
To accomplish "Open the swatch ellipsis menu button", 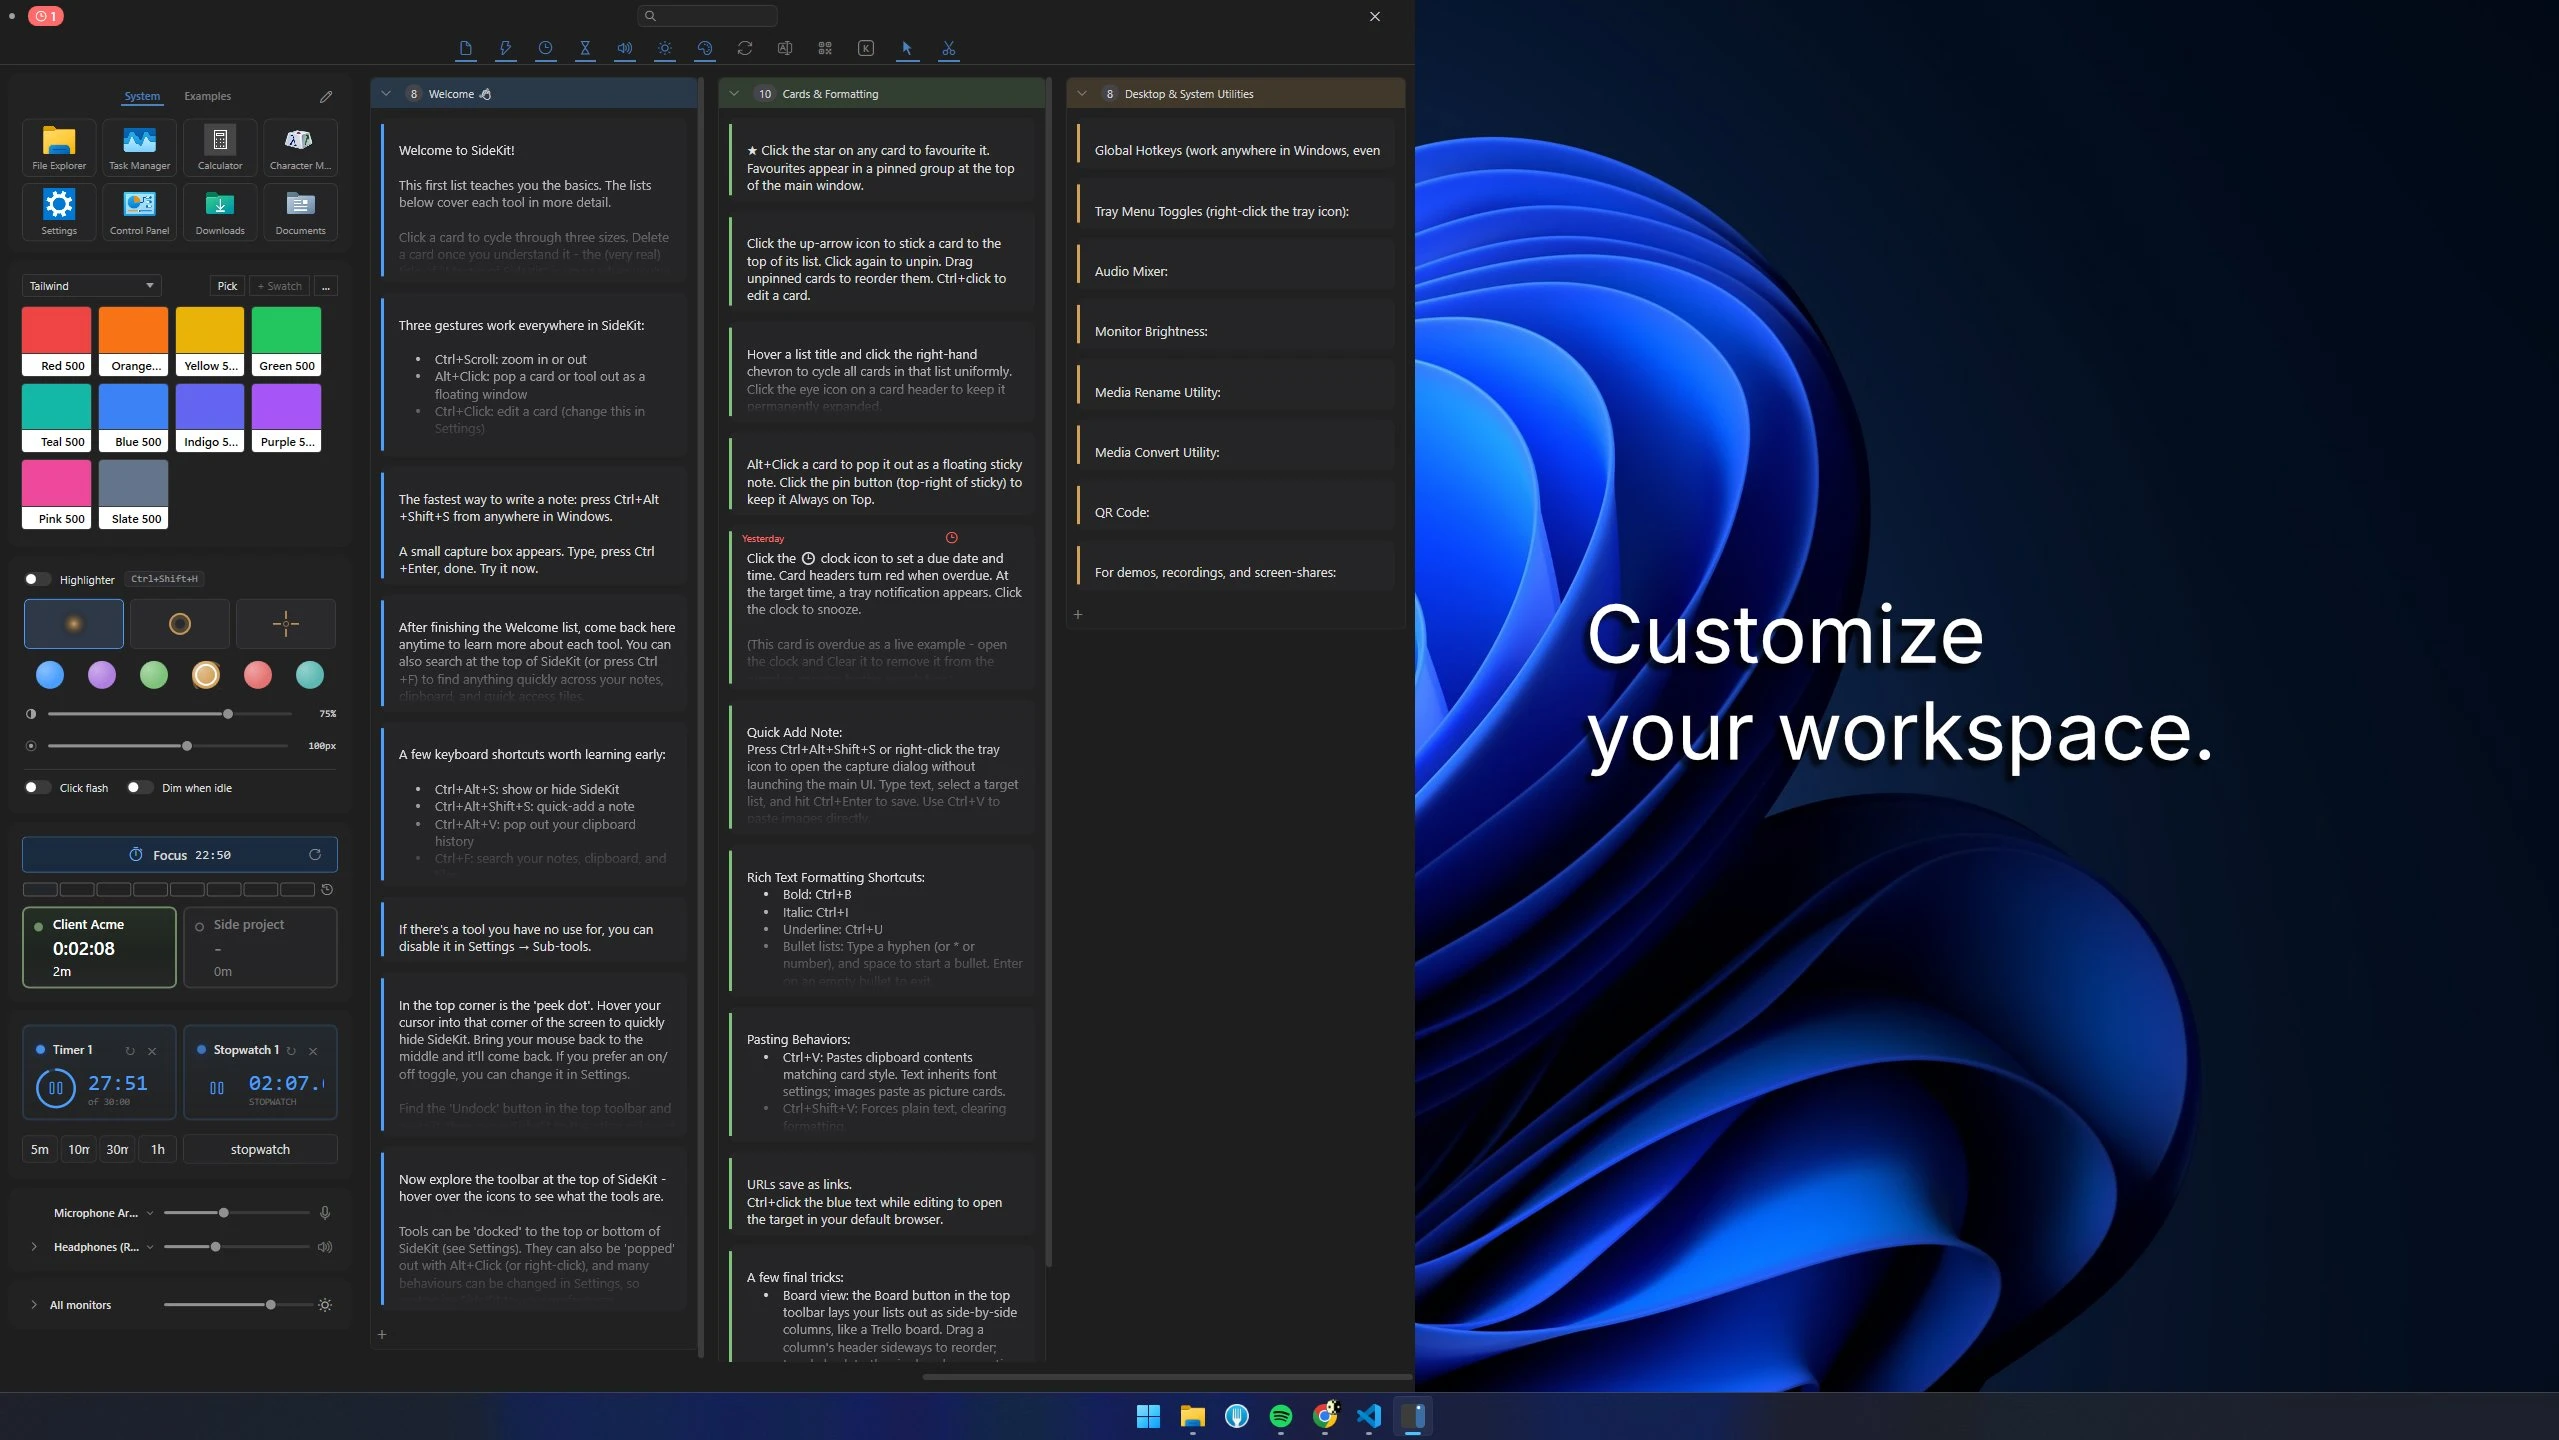I will tap(326, 286).
